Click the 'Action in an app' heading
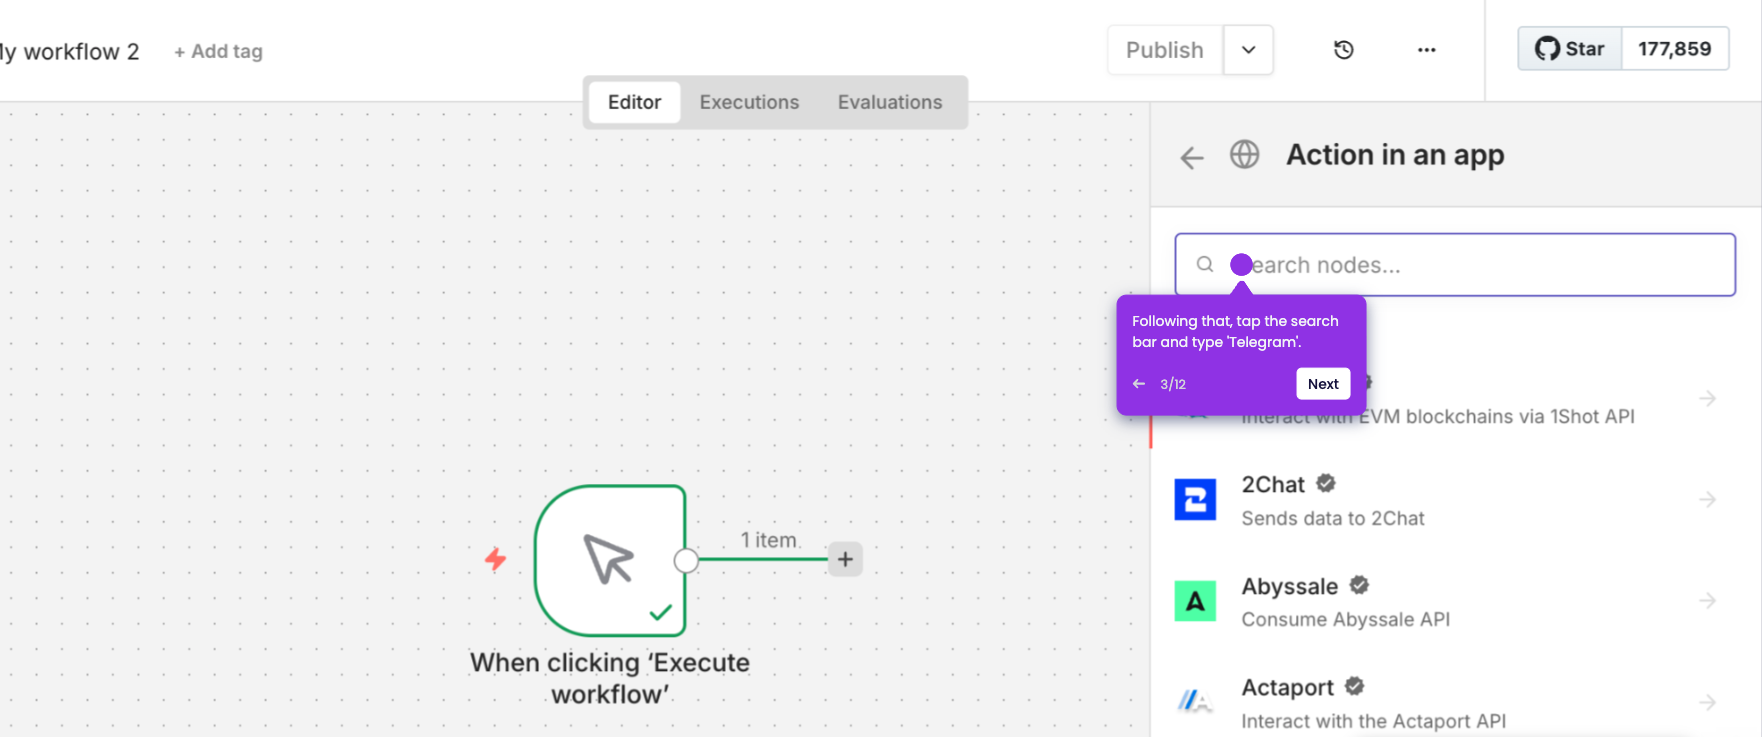 (x=1395, y=155)
